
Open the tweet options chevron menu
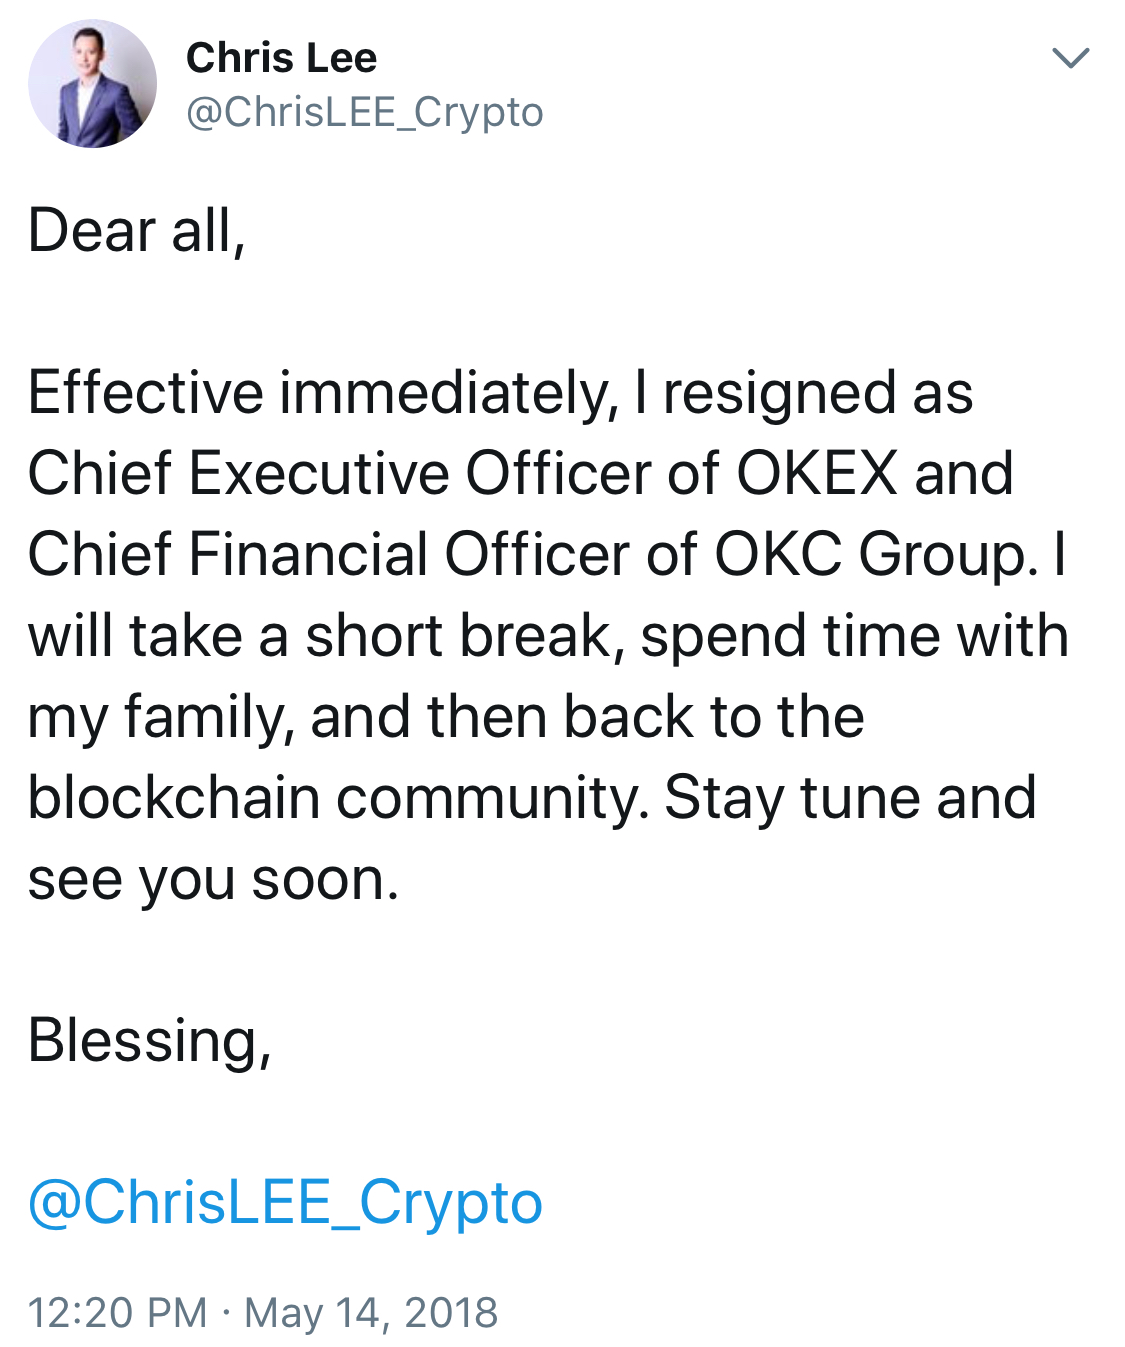(x=1070, y=58)
